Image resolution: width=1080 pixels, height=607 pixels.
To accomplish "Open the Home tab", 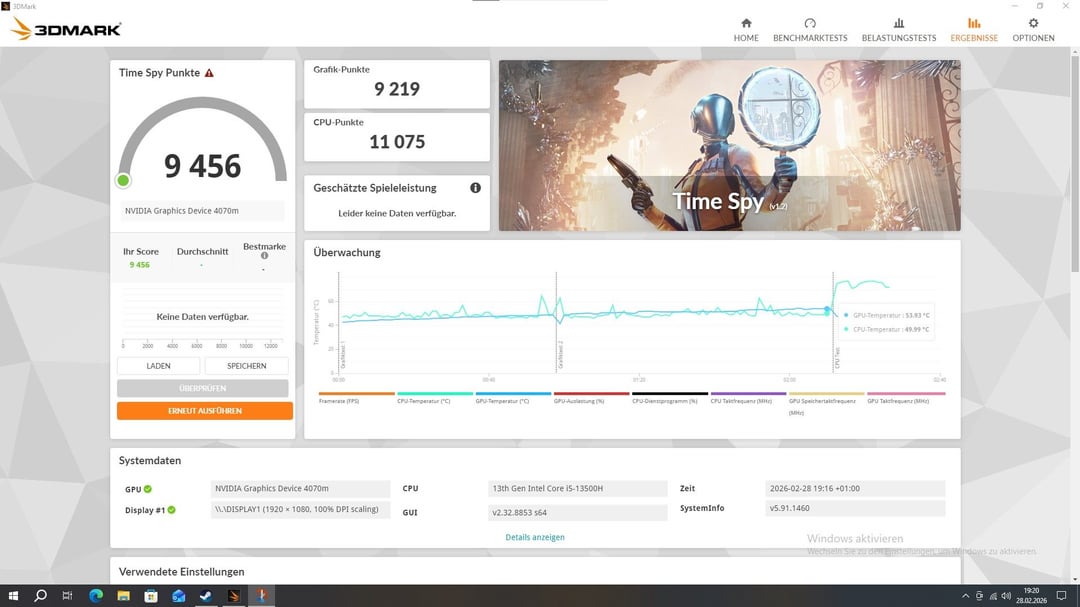I will tap(746, 30).
